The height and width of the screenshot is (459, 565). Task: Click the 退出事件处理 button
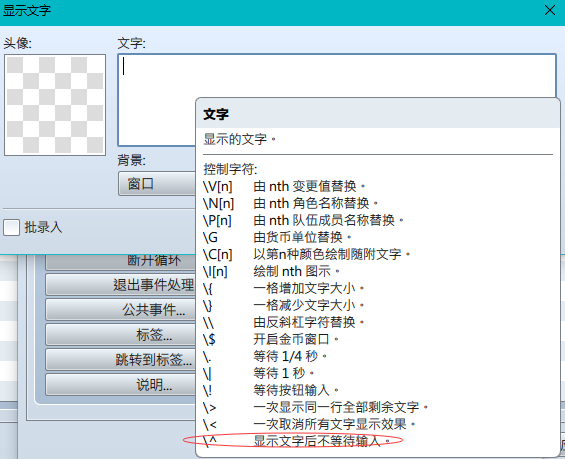pos(121,285)
